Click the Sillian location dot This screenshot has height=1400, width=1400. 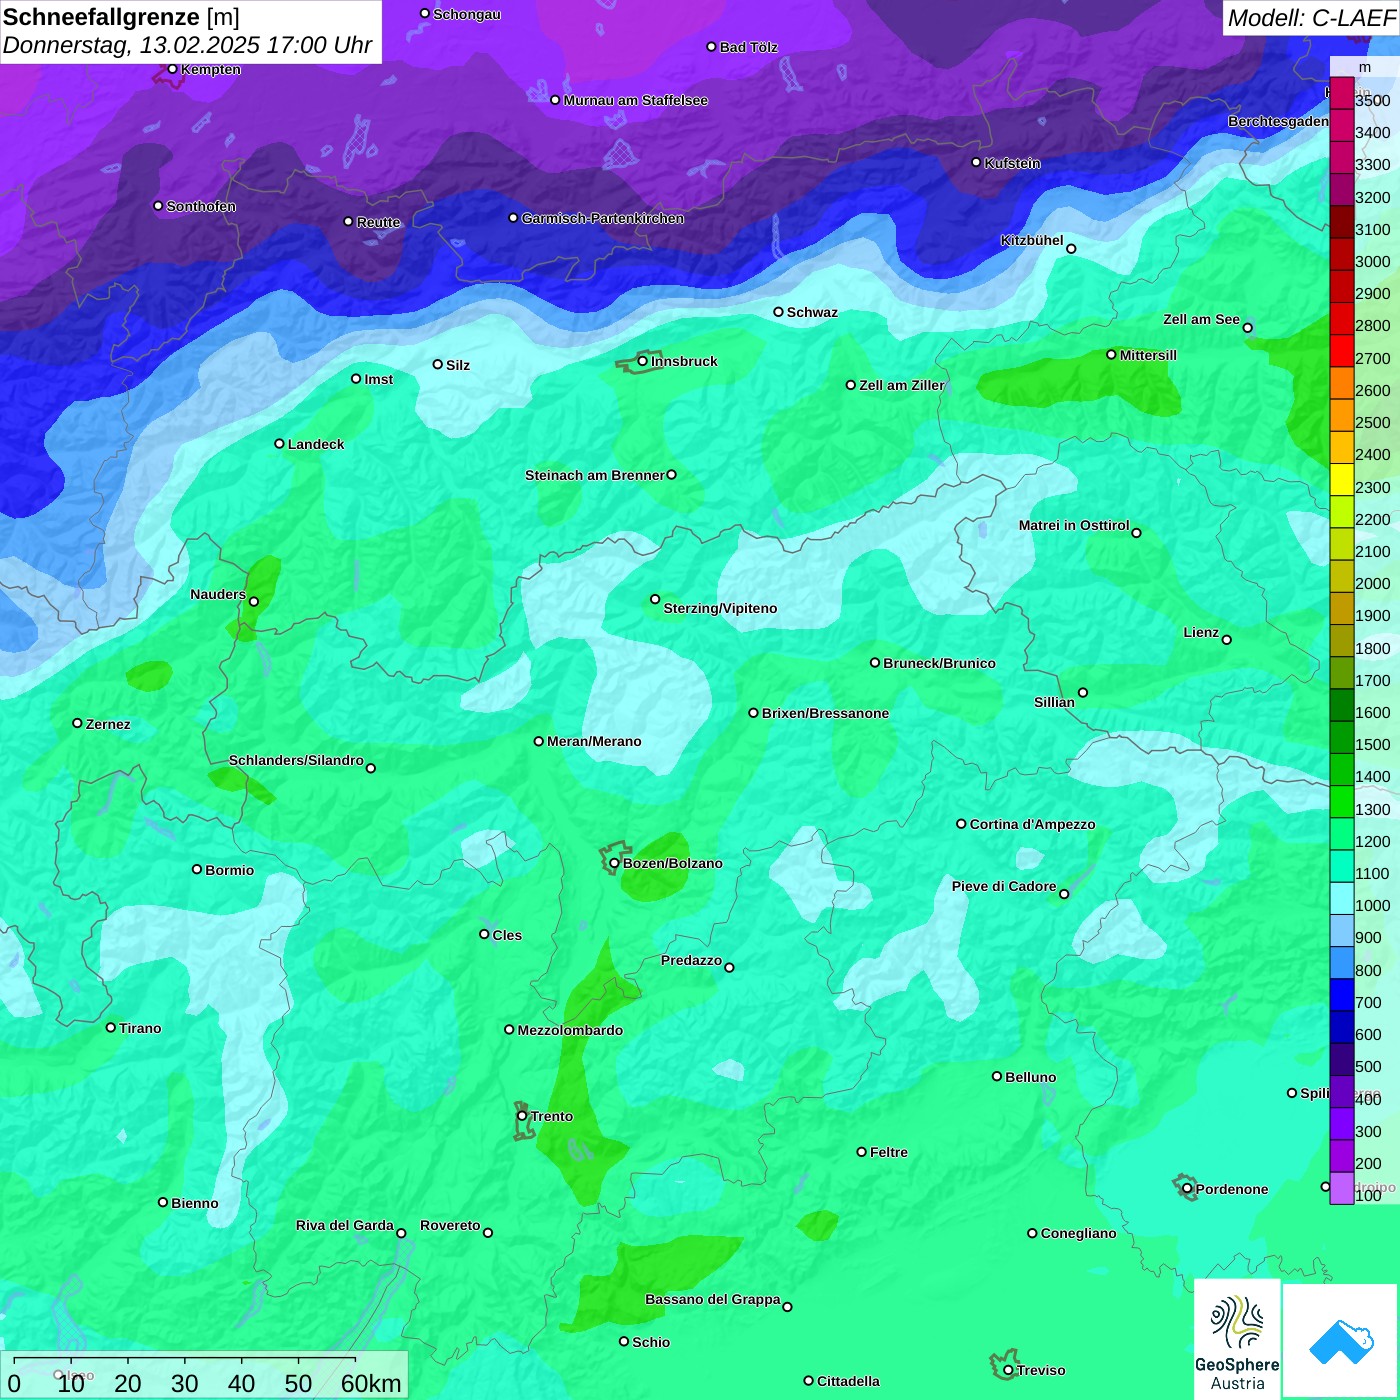pyautogui.click(x=1083, y=692)
